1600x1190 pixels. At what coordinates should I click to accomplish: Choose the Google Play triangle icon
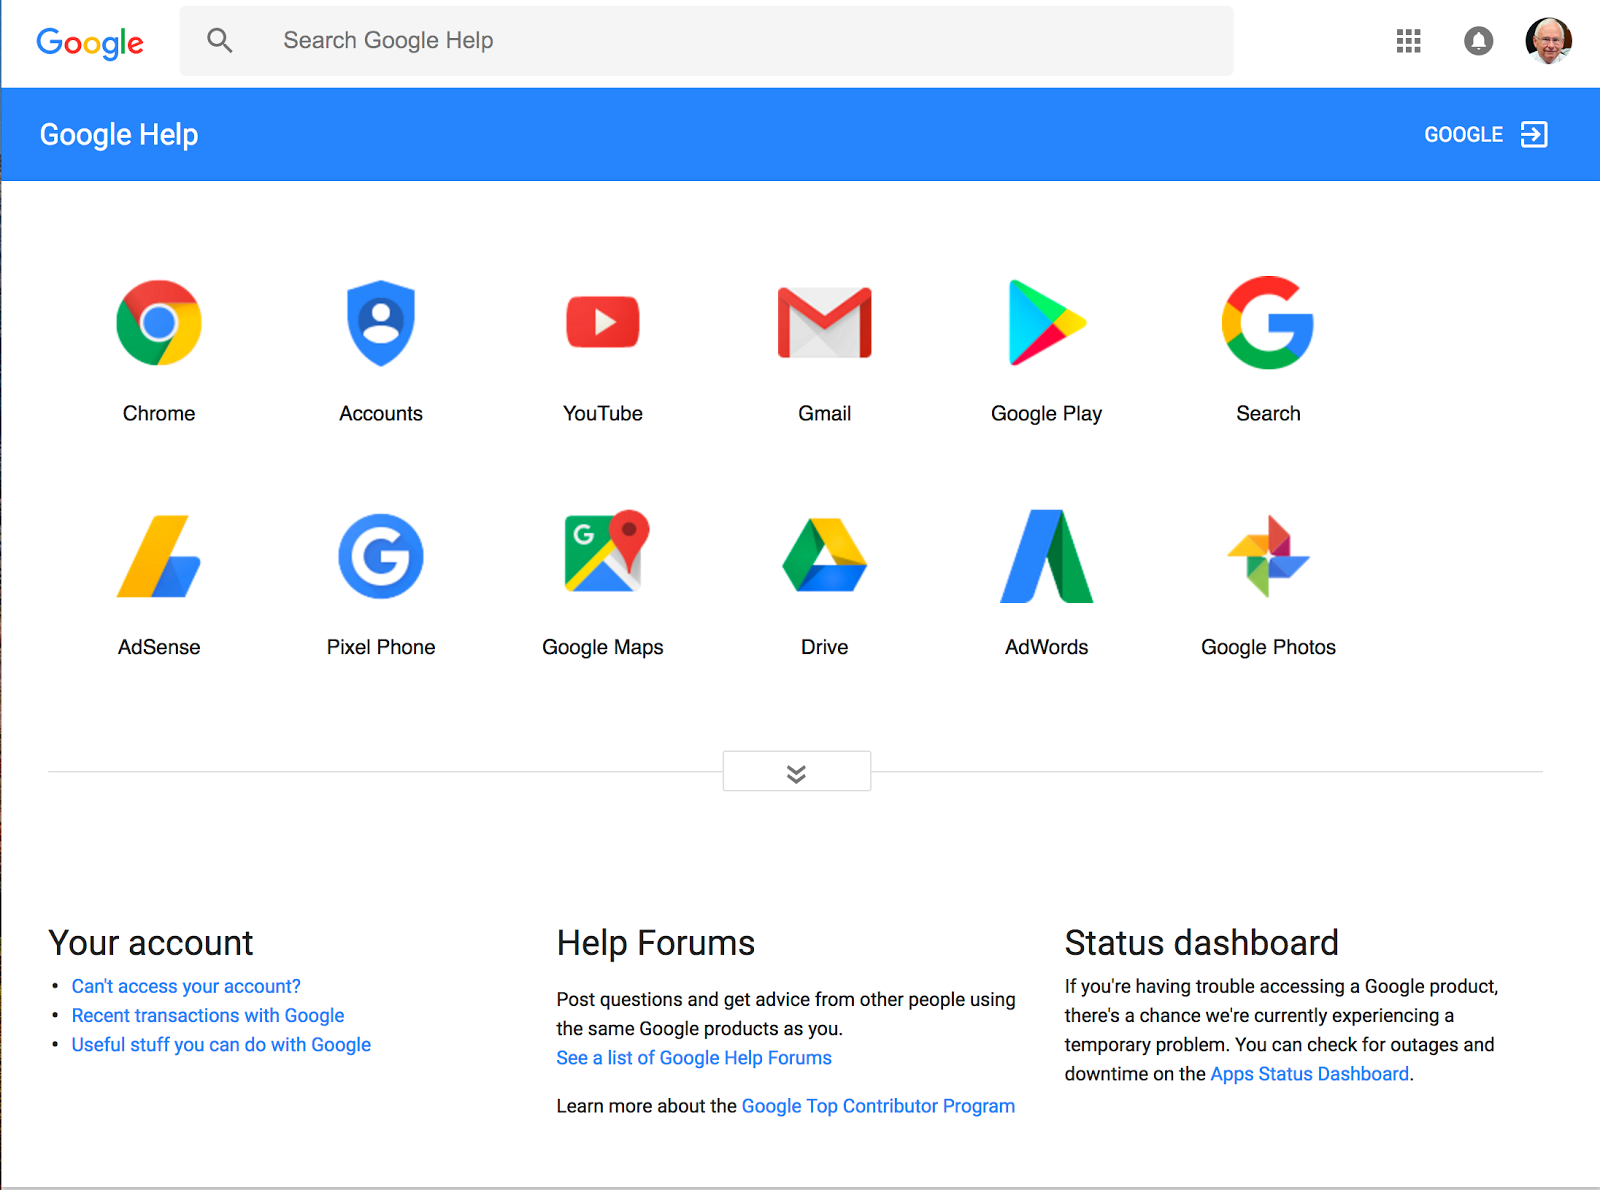click(1047, 322)
